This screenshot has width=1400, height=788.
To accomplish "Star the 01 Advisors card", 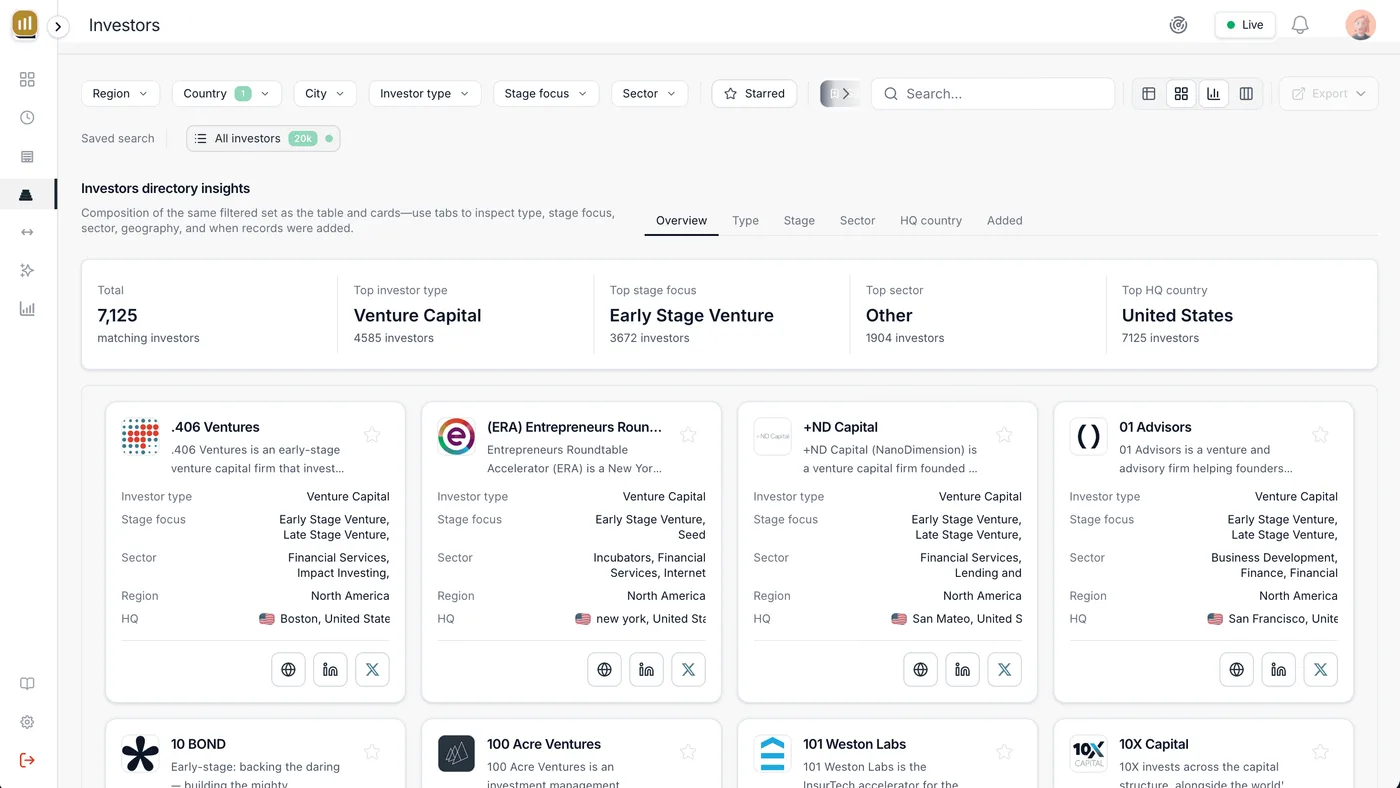I will (x=1320, y=434).
